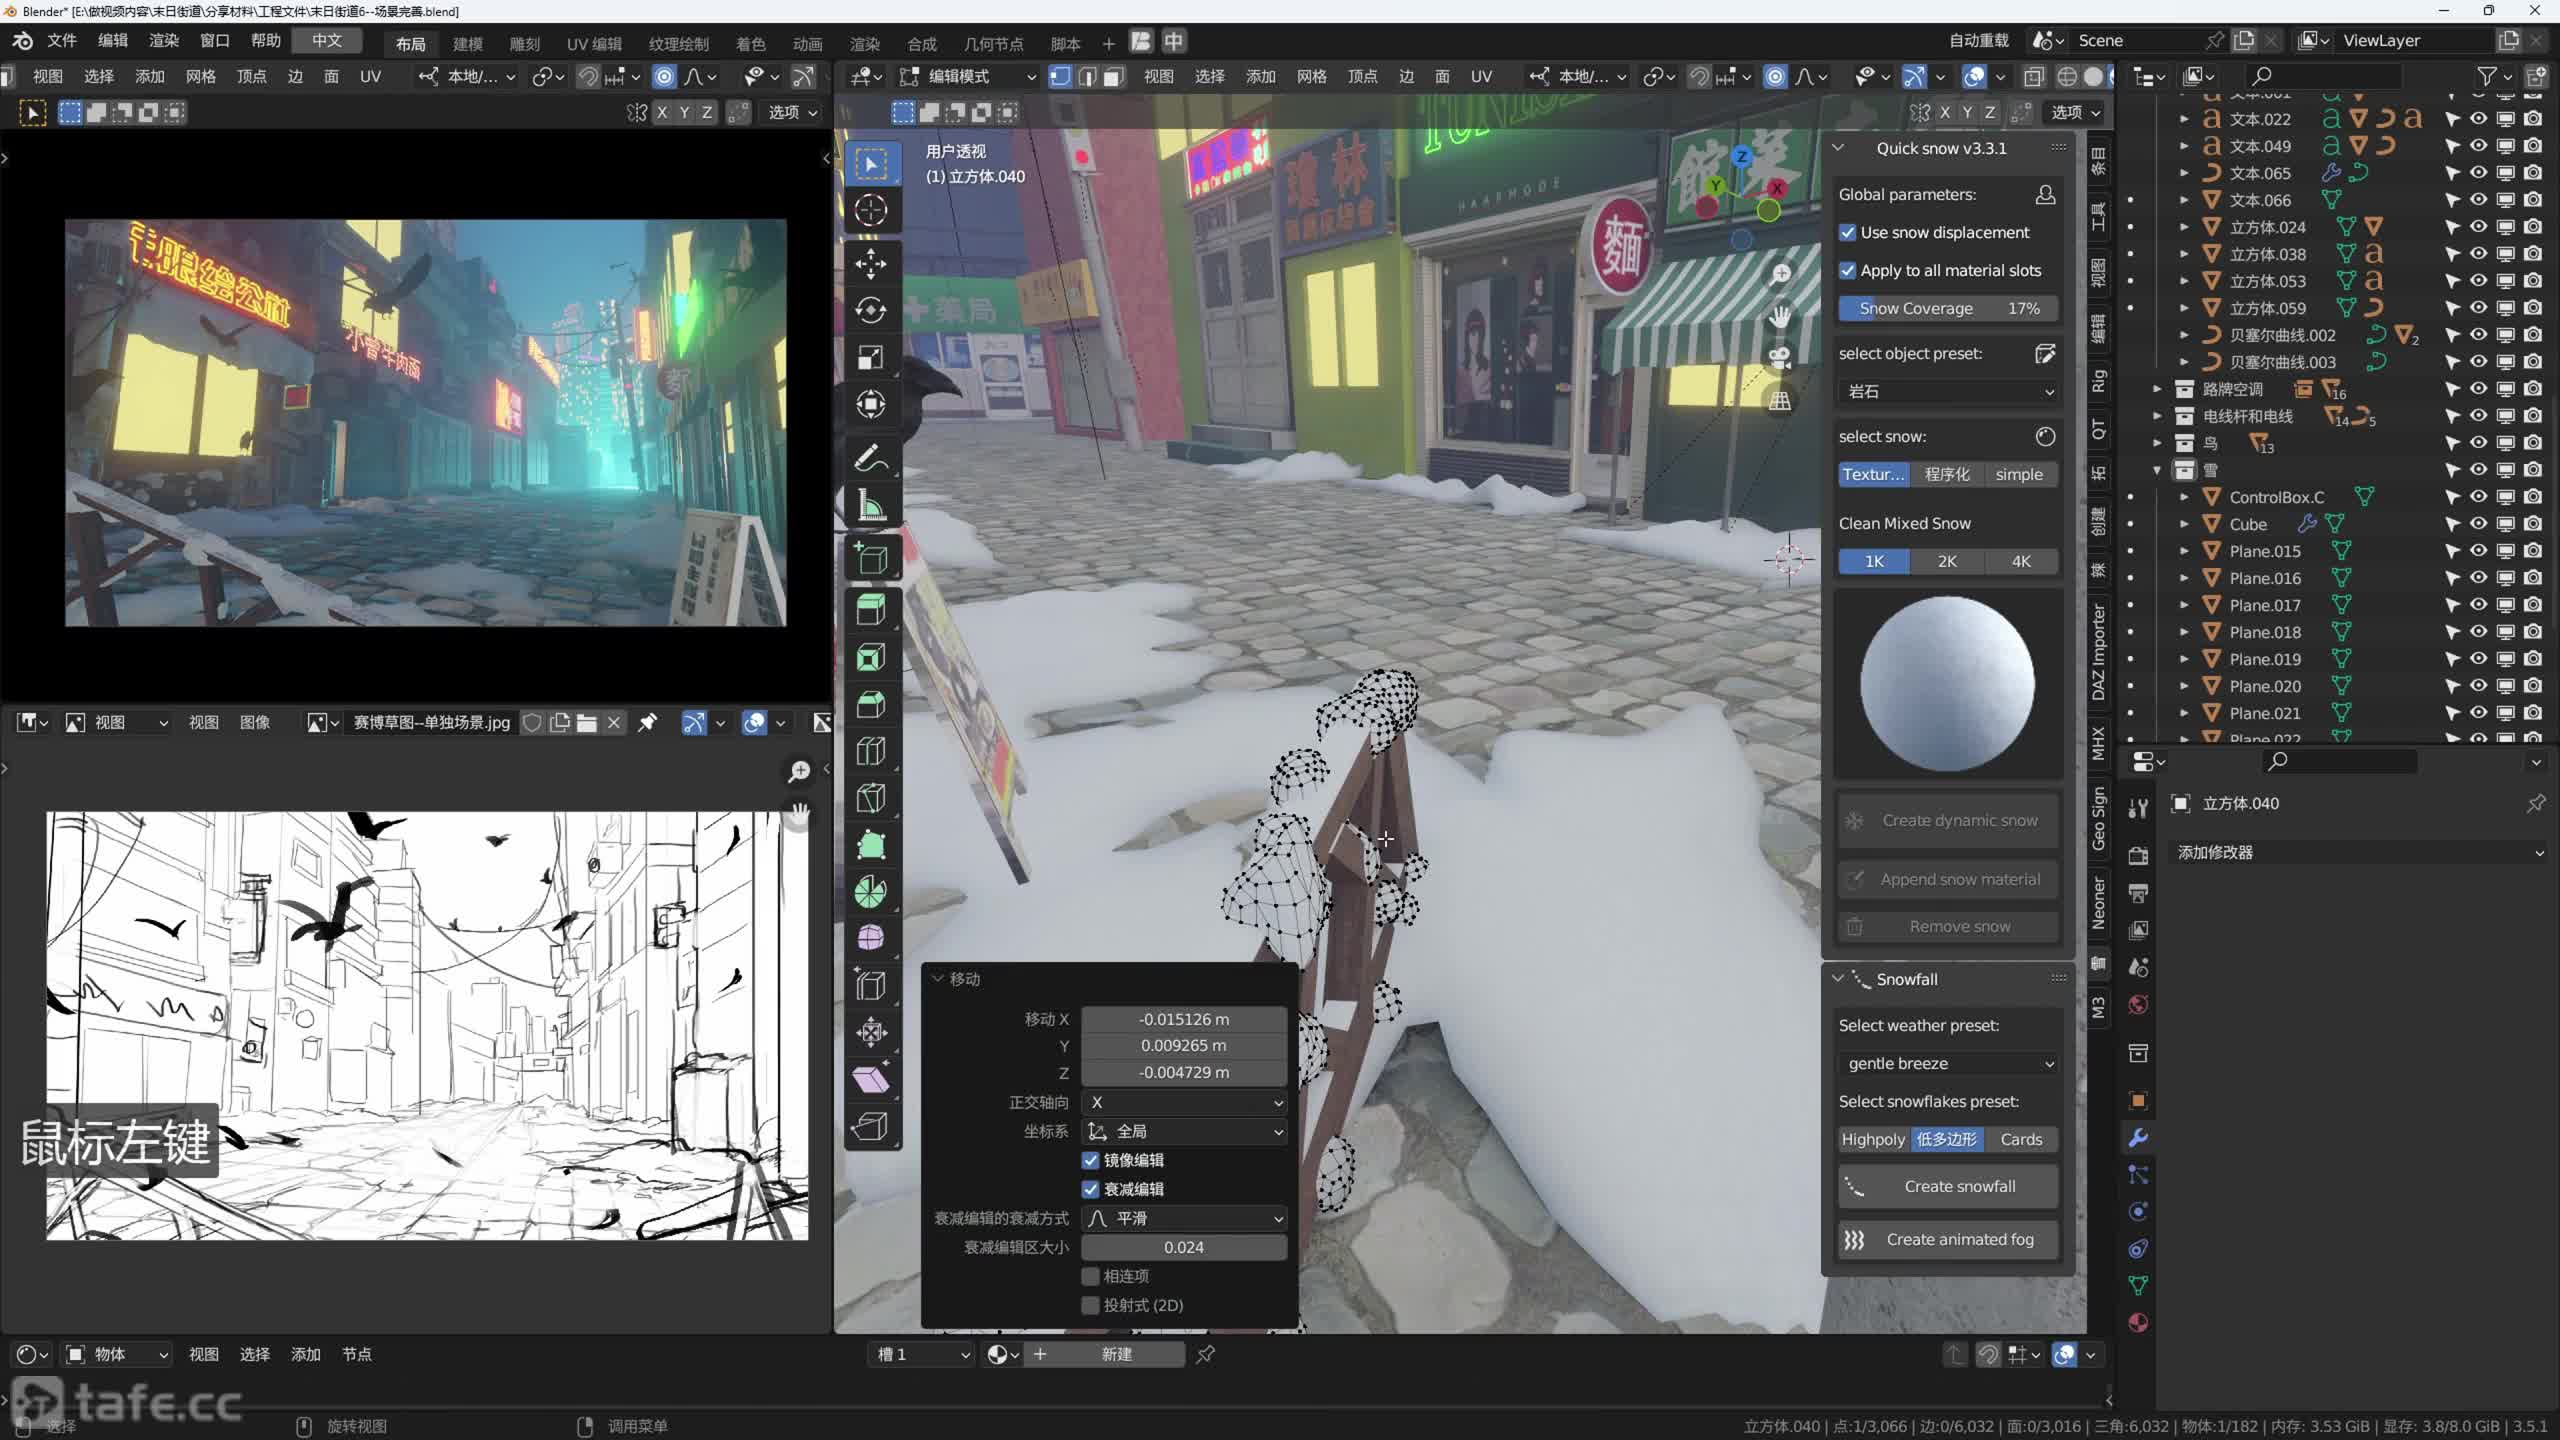2560x1440 pixels.
Task: Open select object preset 岩石 dropdown
Action: 1947,391
